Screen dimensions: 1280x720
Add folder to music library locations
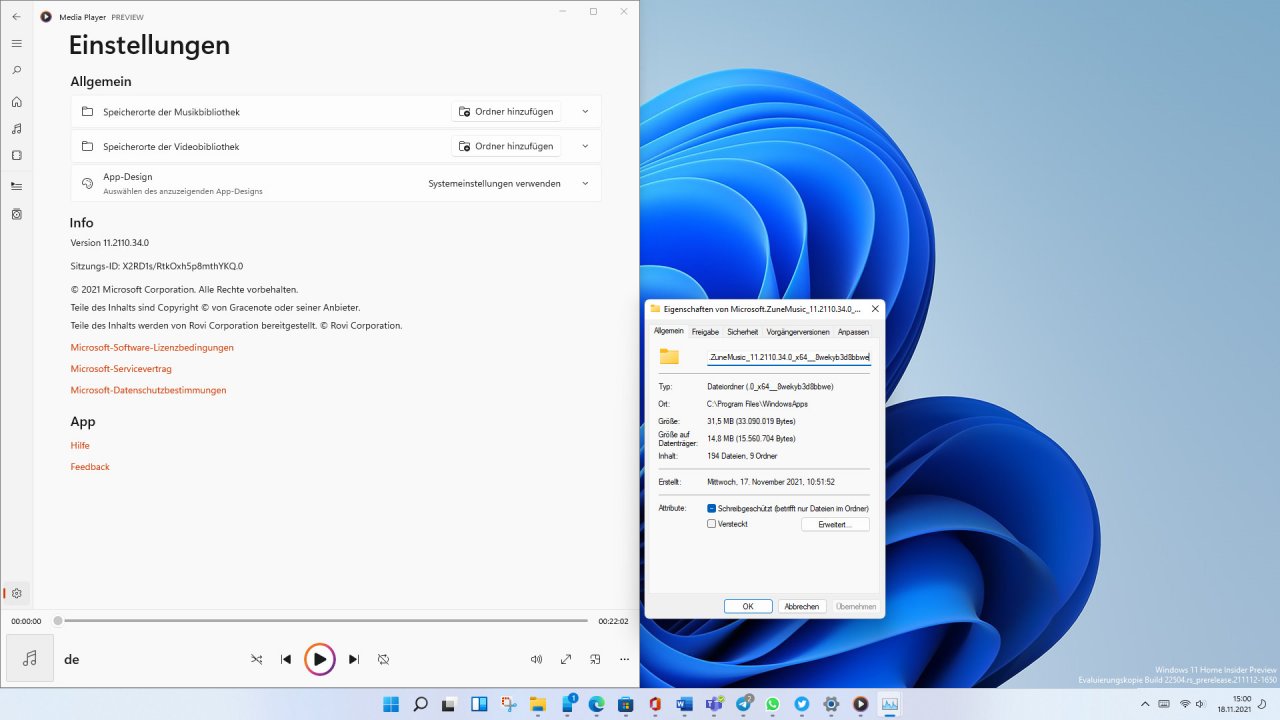tap(506, 112)
